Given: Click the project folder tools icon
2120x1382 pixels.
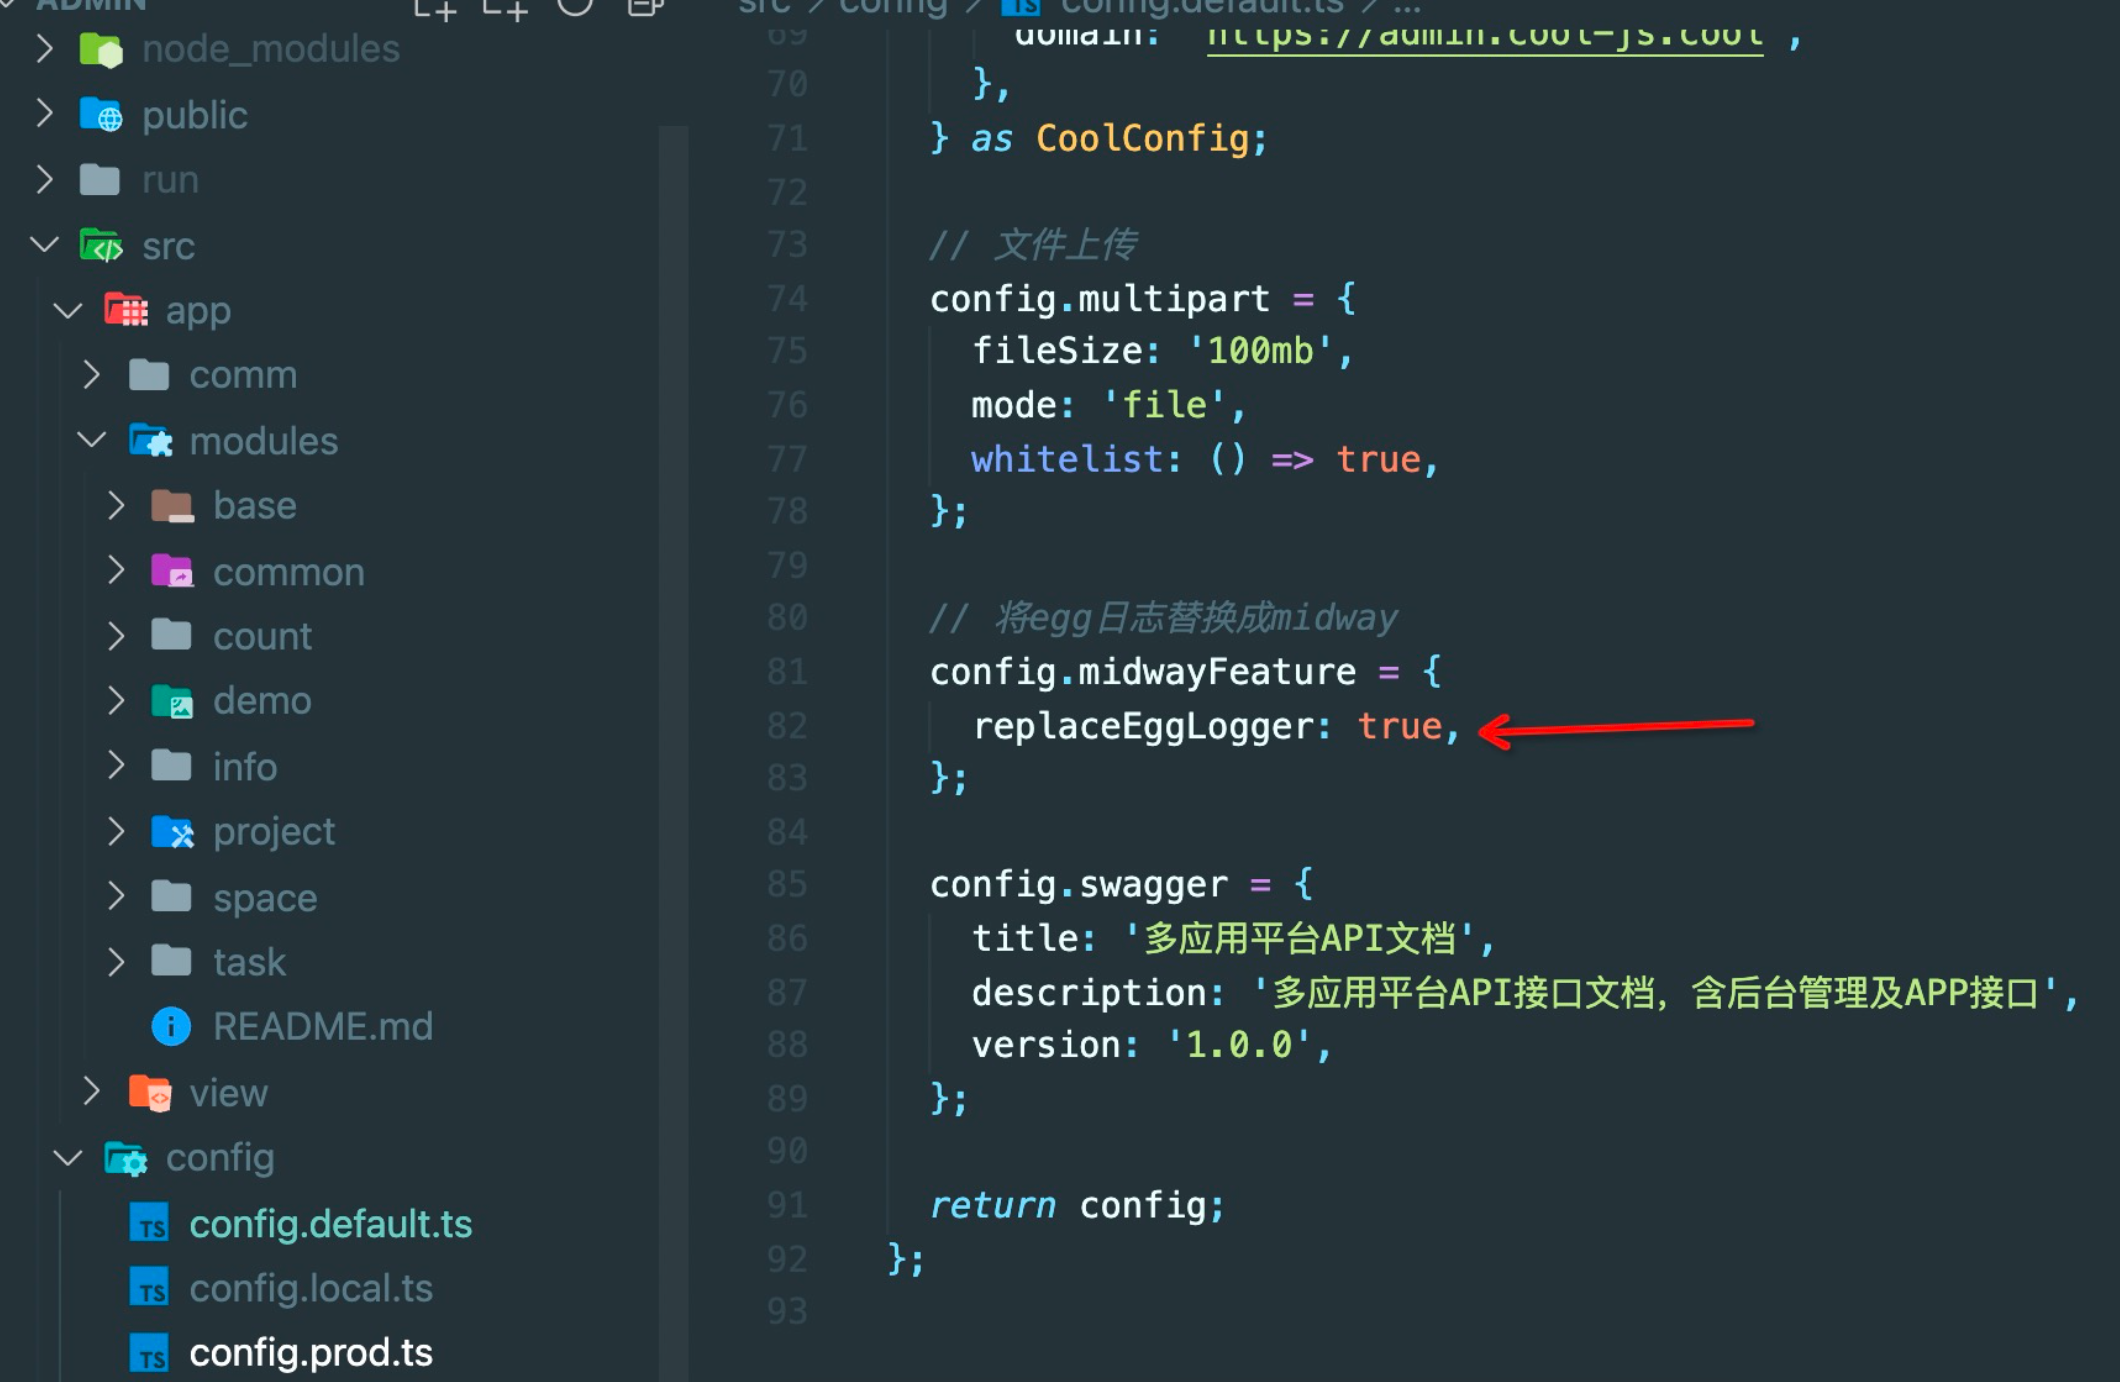Looking at the screenshot, I should [172, 831].
